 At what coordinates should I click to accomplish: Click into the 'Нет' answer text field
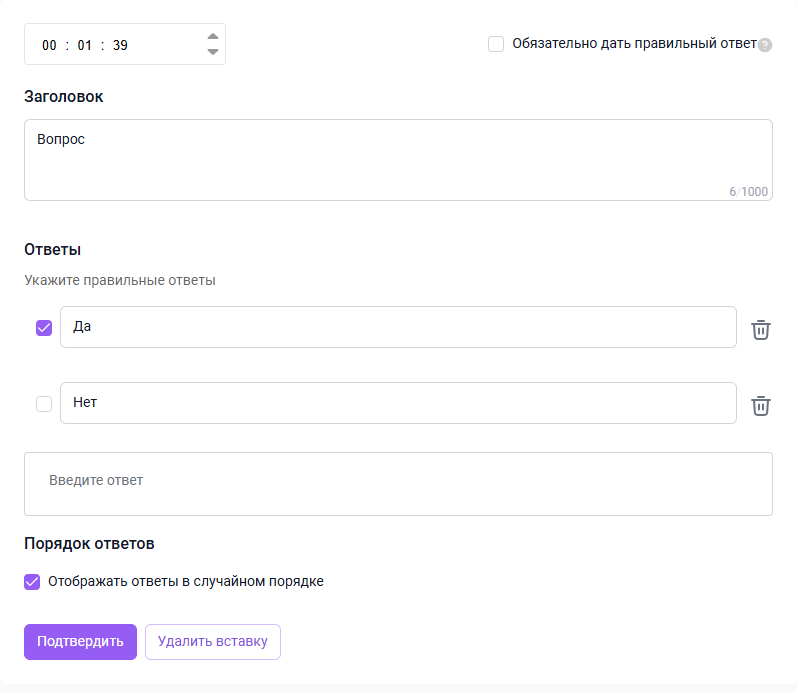point(398,403)
